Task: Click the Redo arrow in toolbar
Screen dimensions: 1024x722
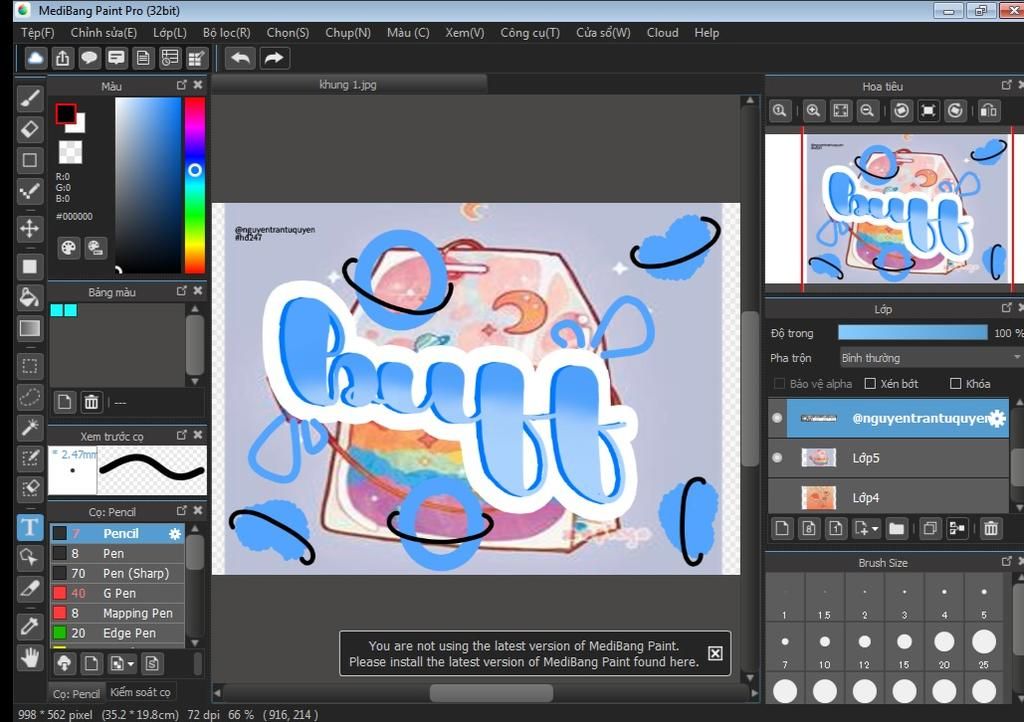Action: click(274, 58)
